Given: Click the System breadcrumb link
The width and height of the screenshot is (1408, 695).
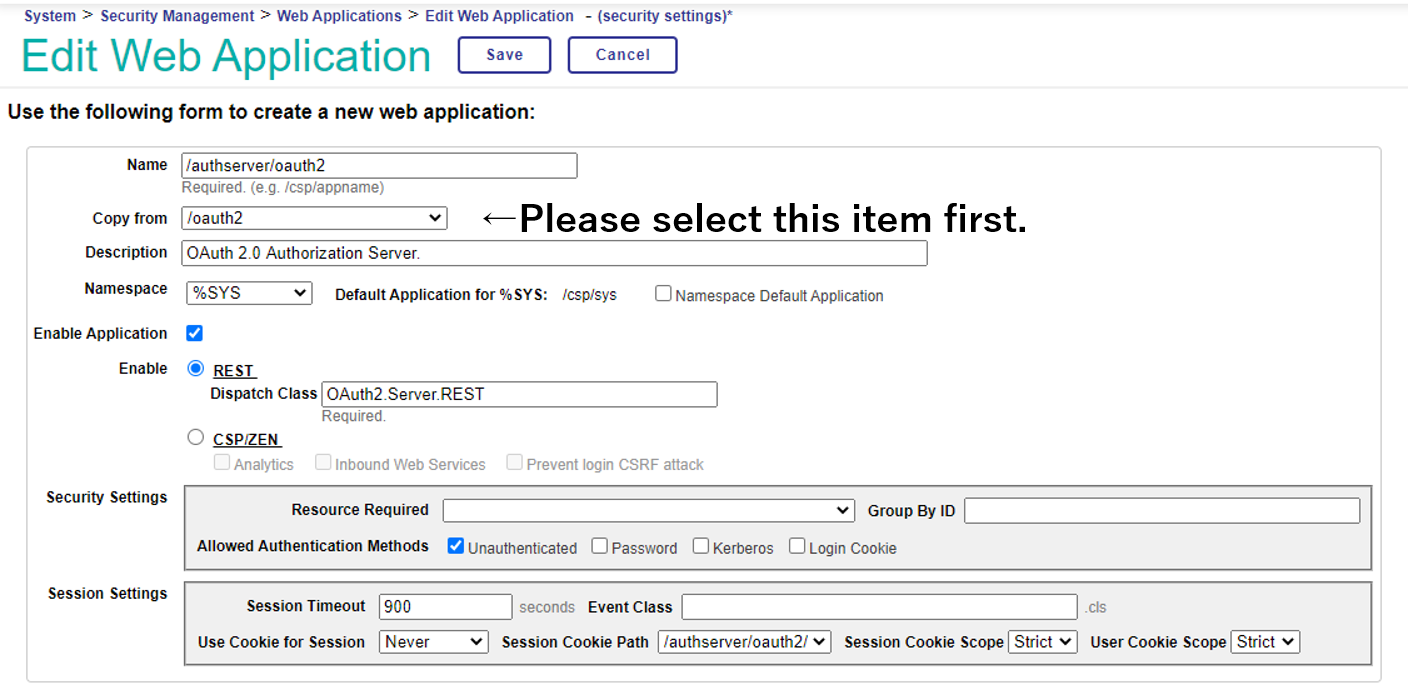Looking at the screenshot, I should pyautogui.click(x=50, y=16).
